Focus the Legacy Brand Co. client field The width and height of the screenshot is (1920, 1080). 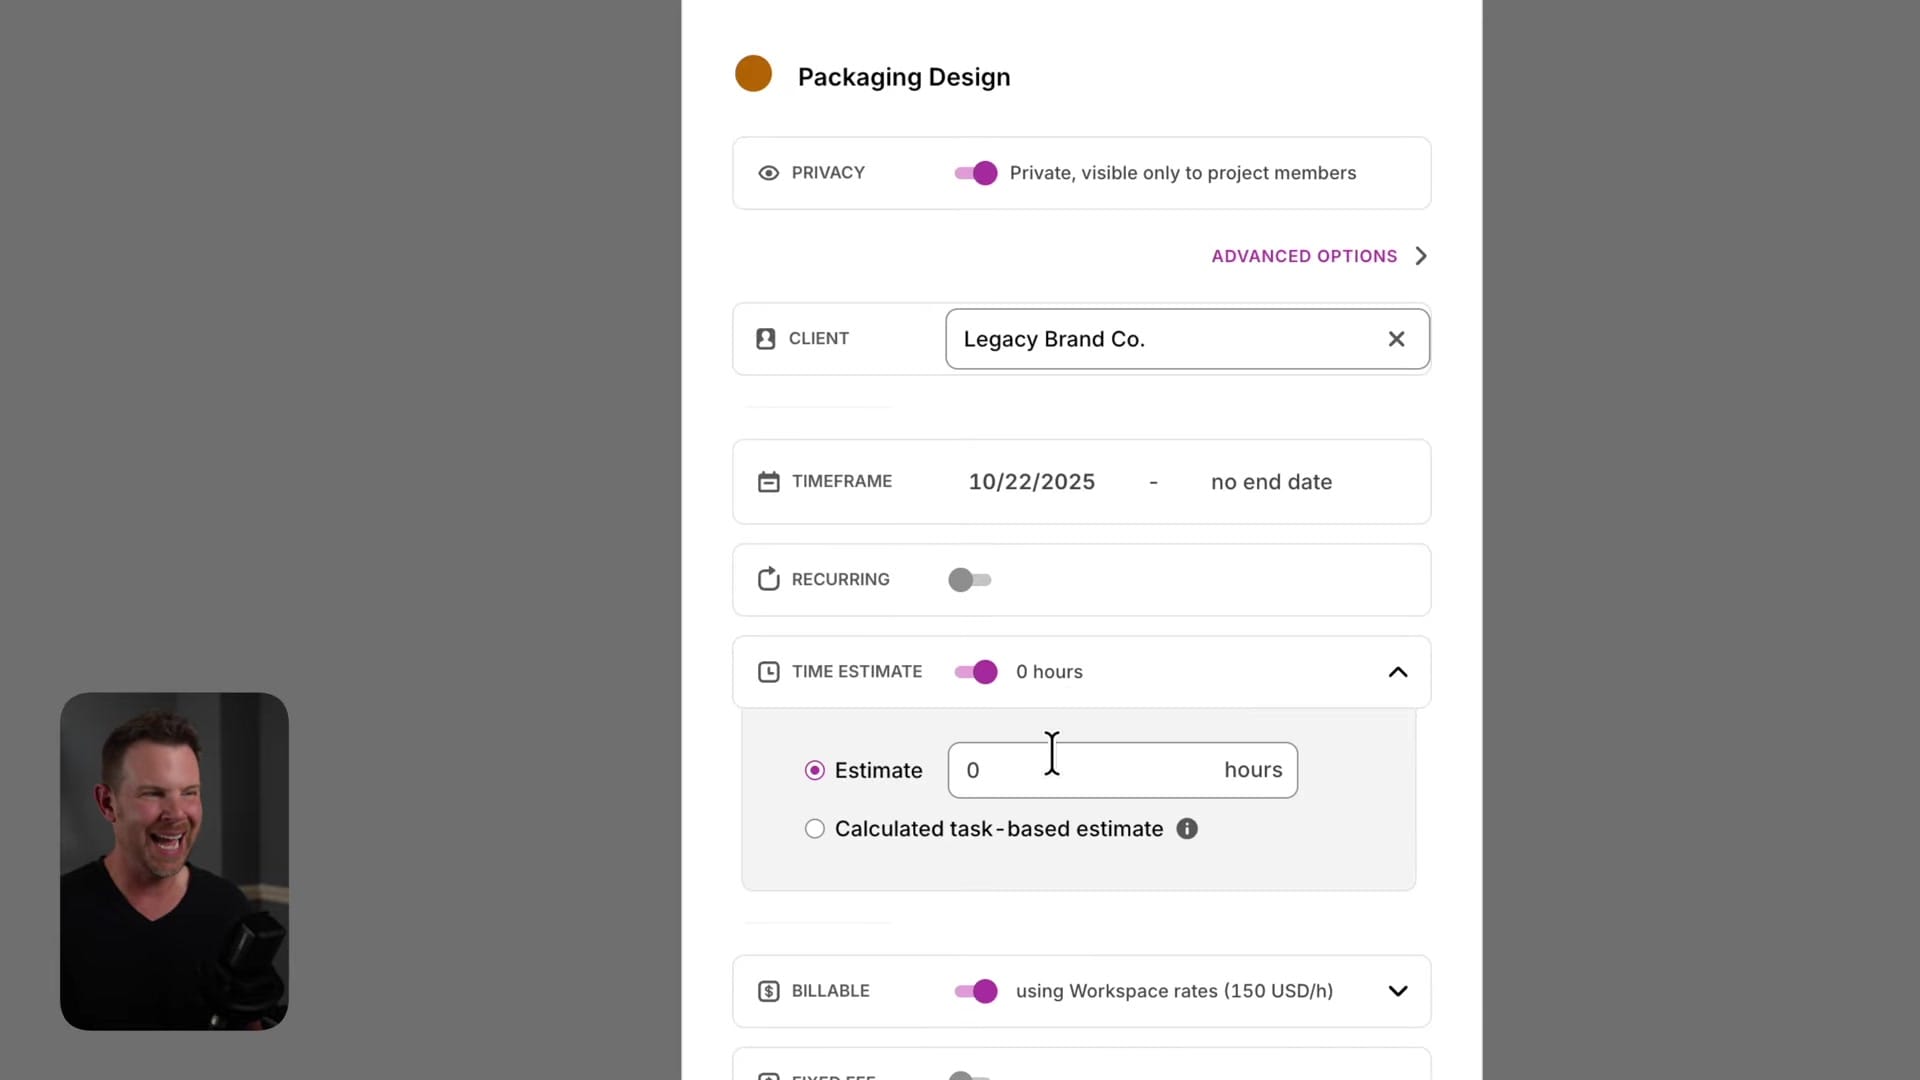click(x=1187, y=339)
